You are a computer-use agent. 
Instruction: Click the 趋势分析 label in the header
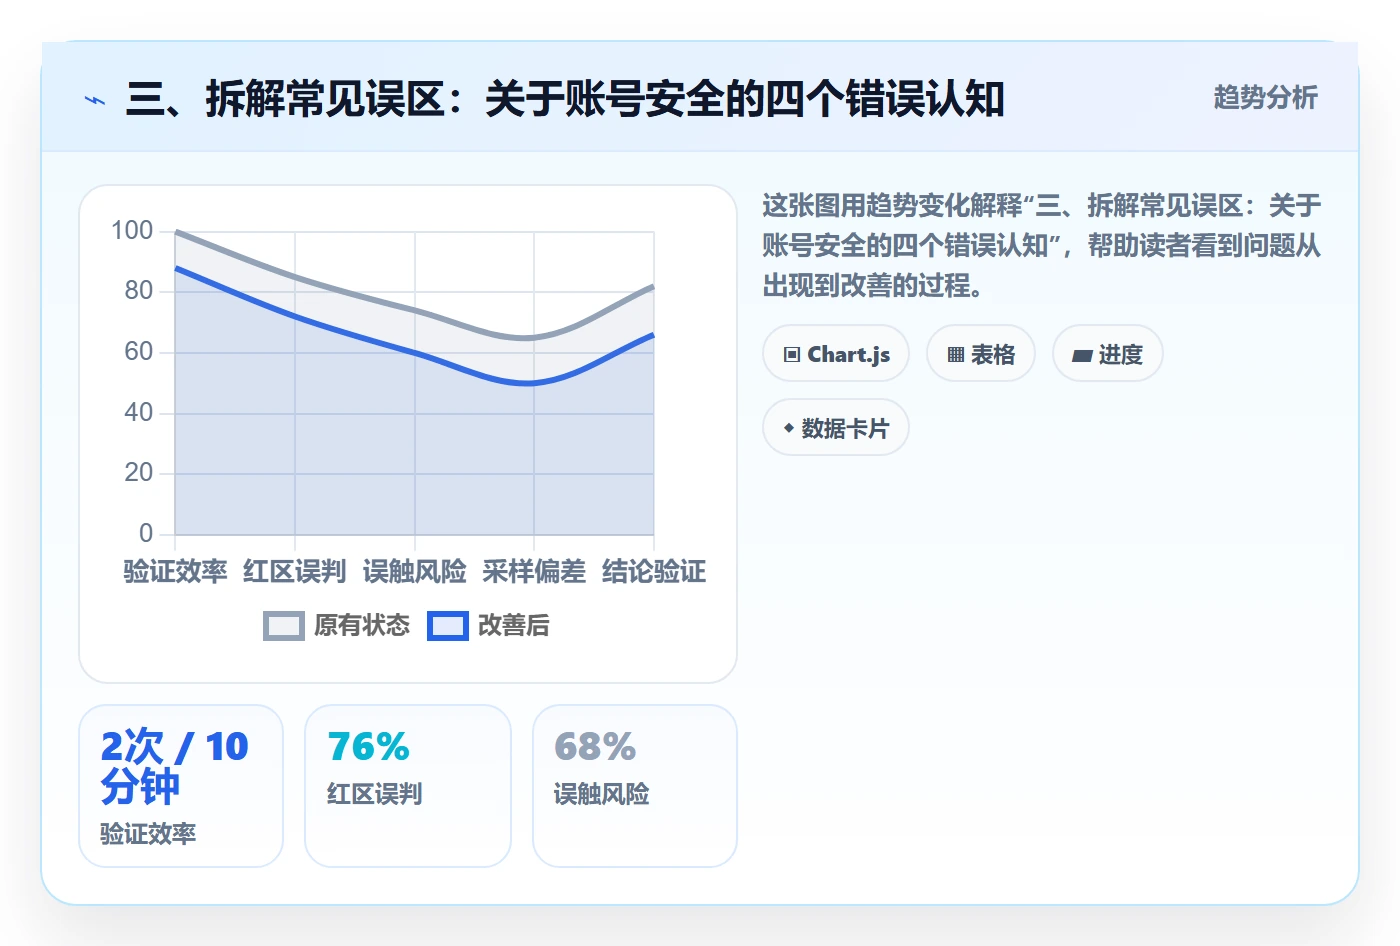tap(1266, 97)
